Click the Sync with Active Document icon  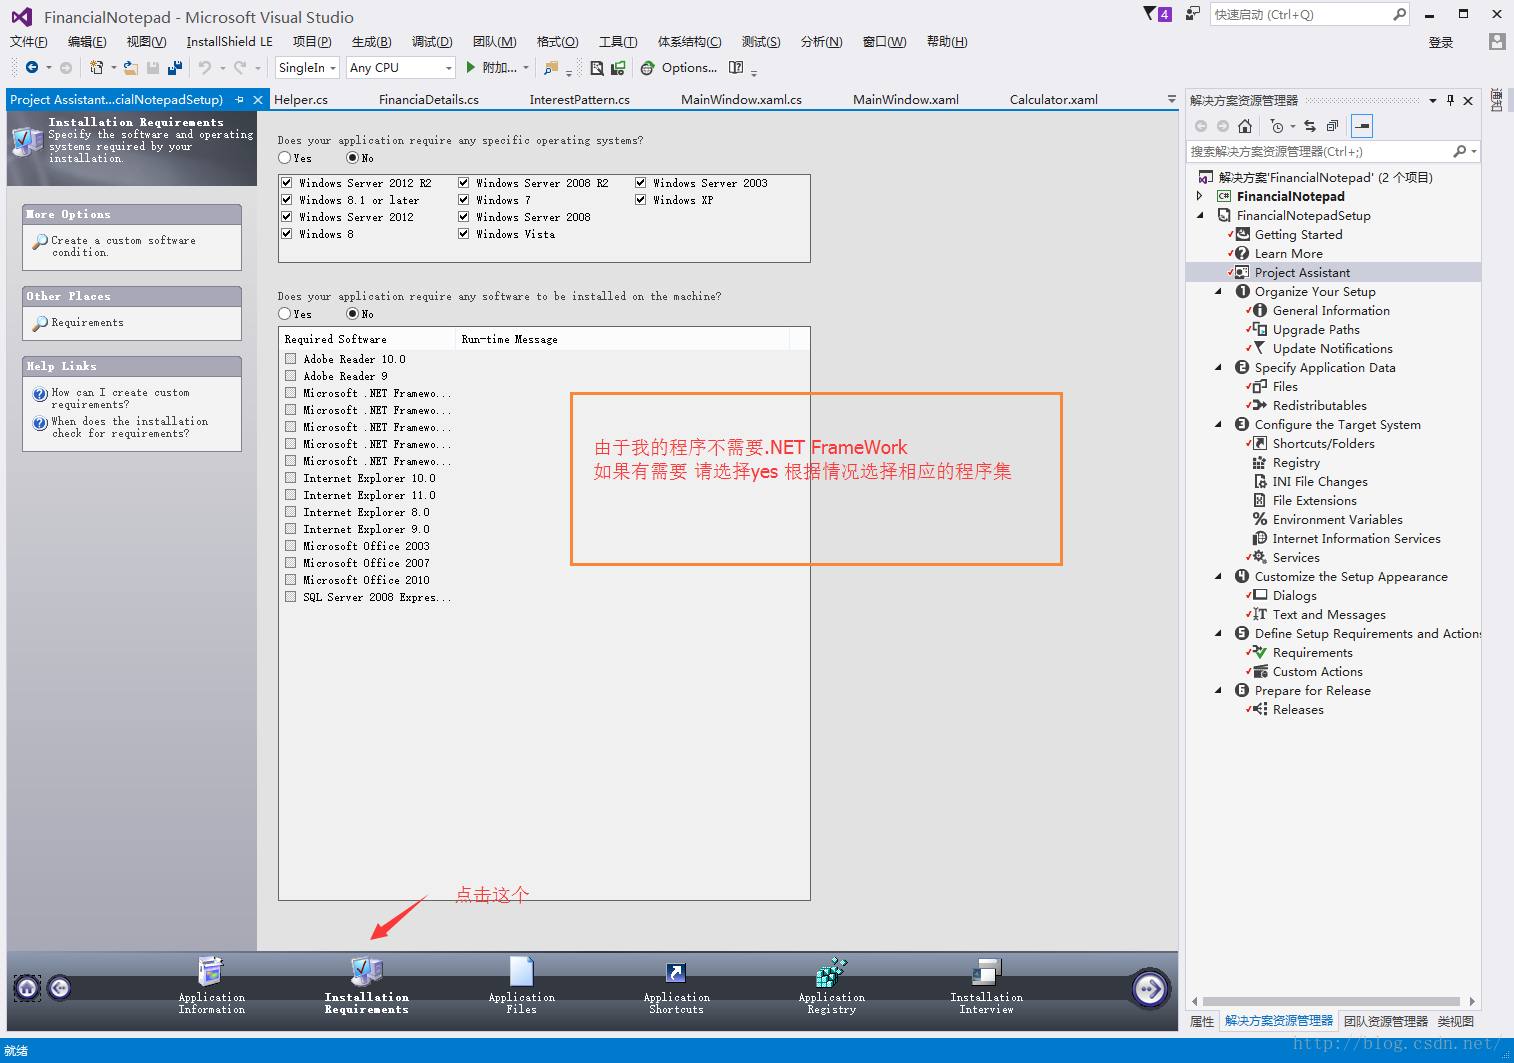1310,126
